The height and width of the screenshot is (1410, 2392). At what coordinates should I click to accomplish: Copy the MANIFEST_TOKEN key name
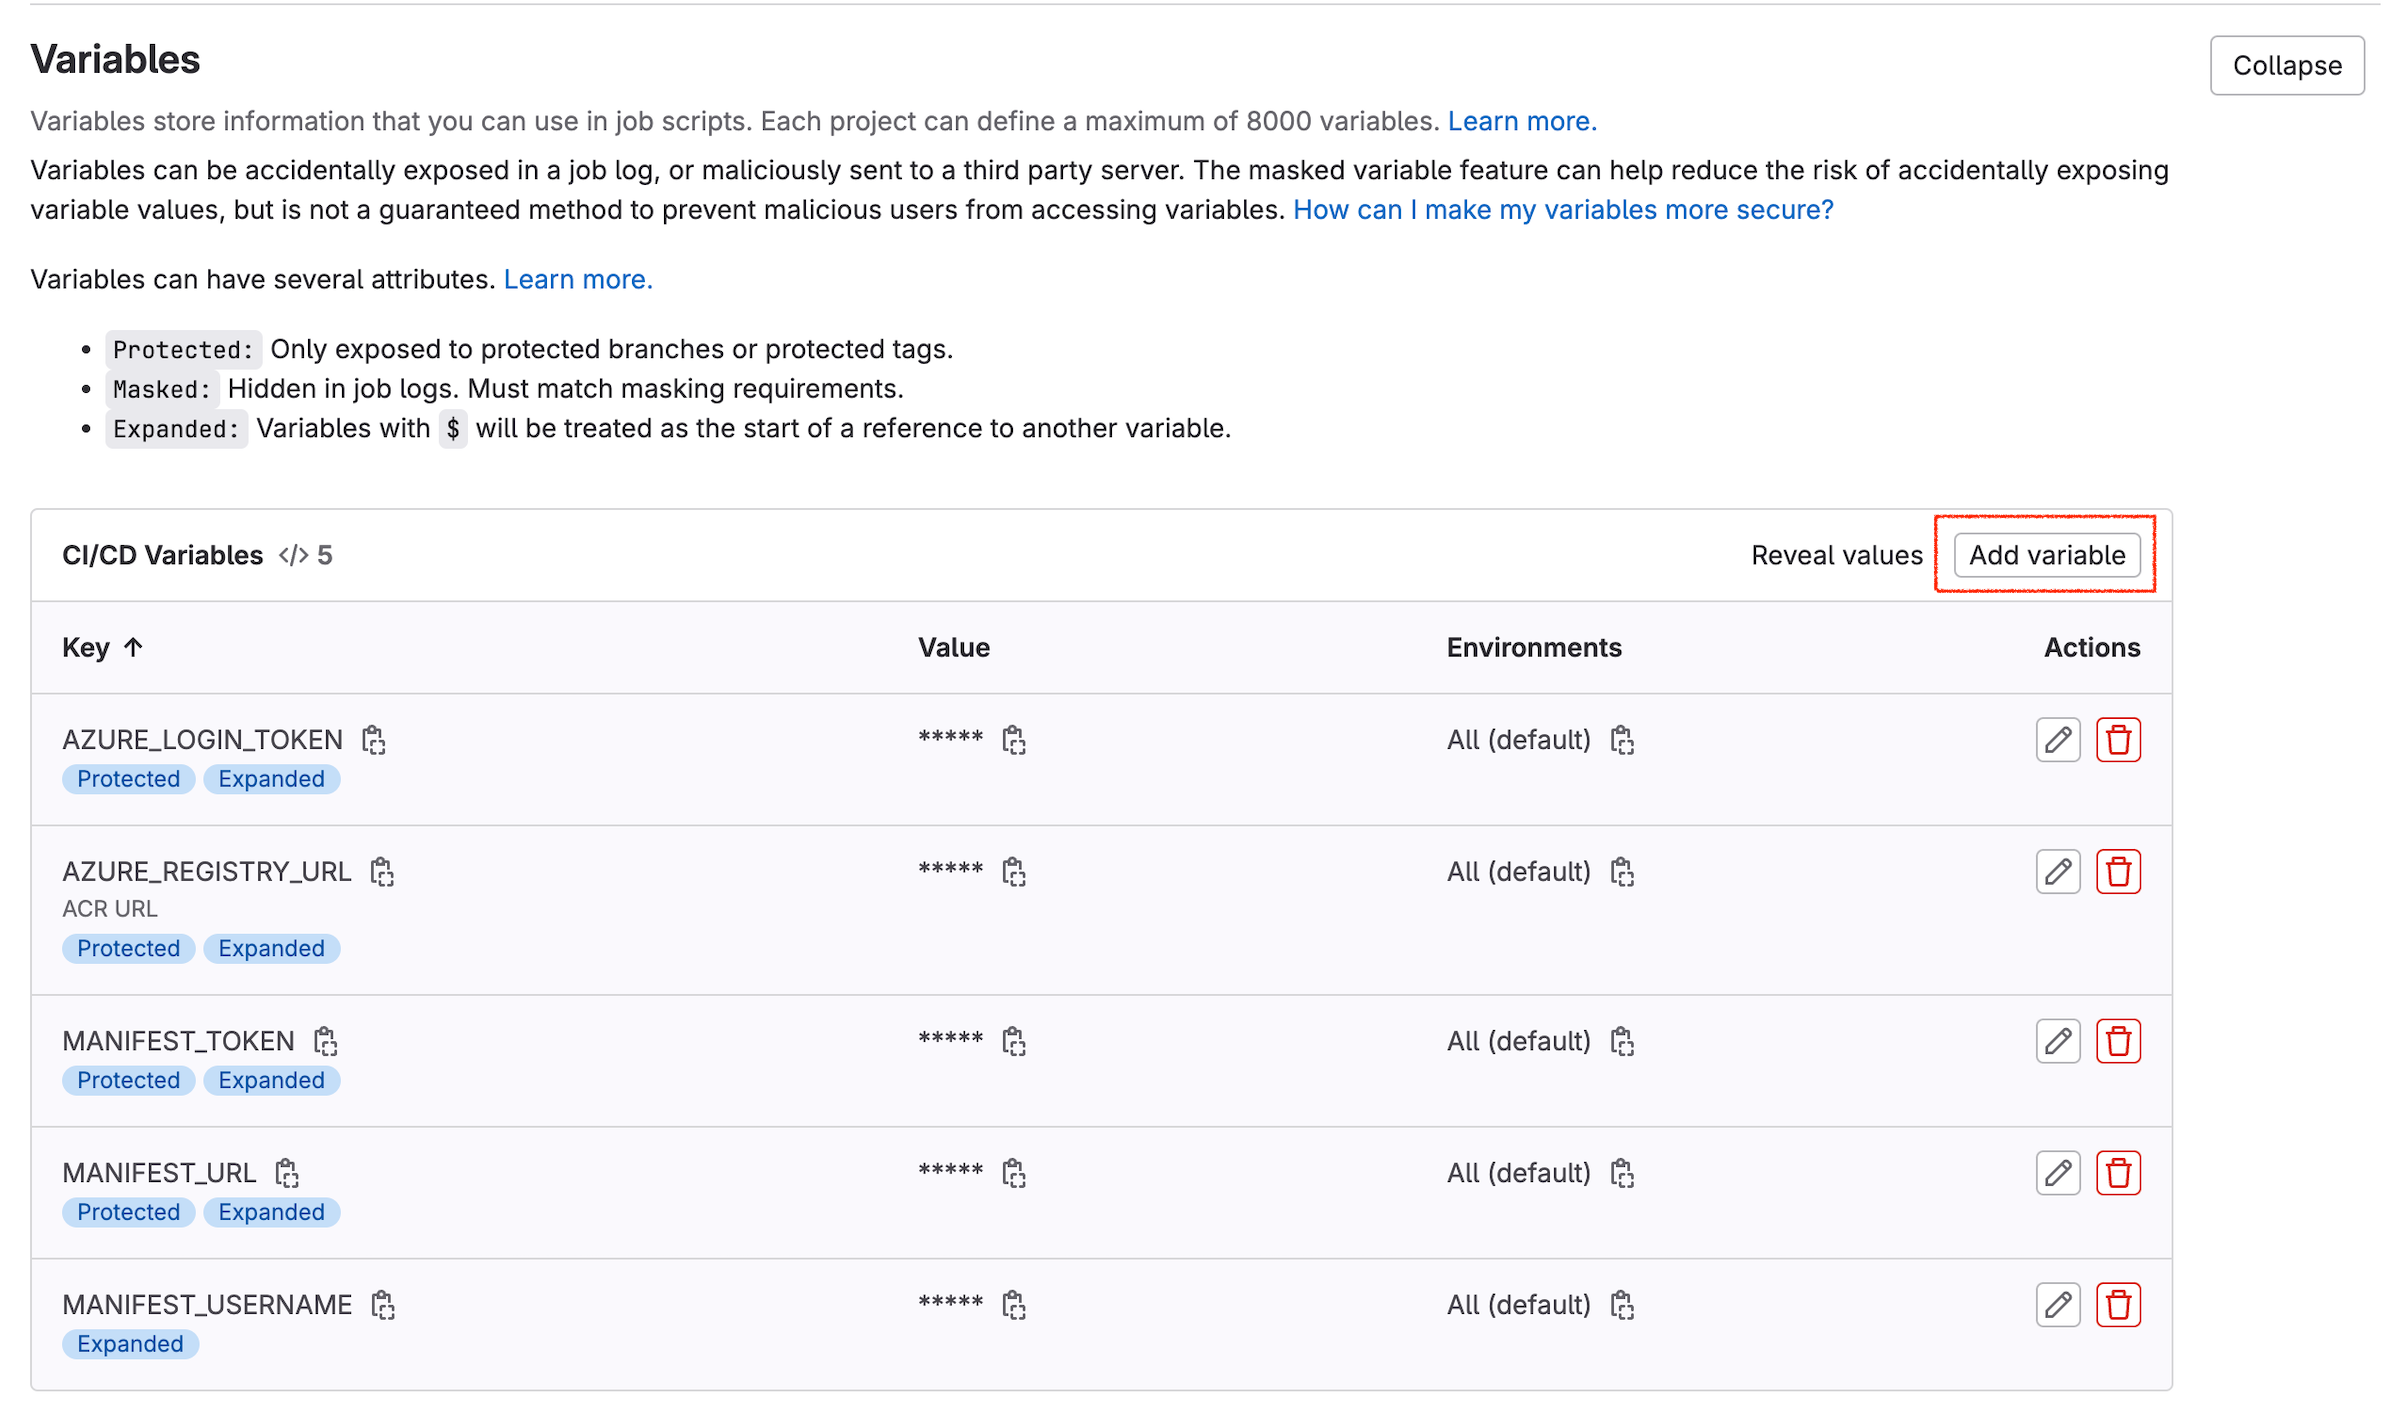tap(325, 1041)
